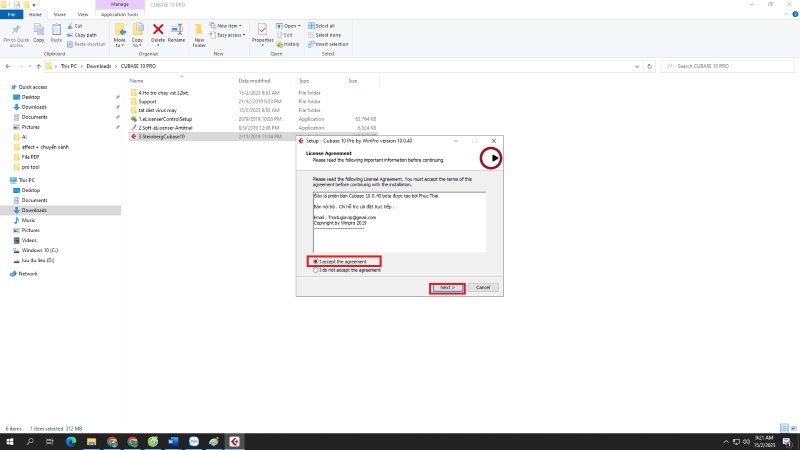This screenshot has width=800, height=450.
Task: Open the File tab
Action: coord(11,14)
